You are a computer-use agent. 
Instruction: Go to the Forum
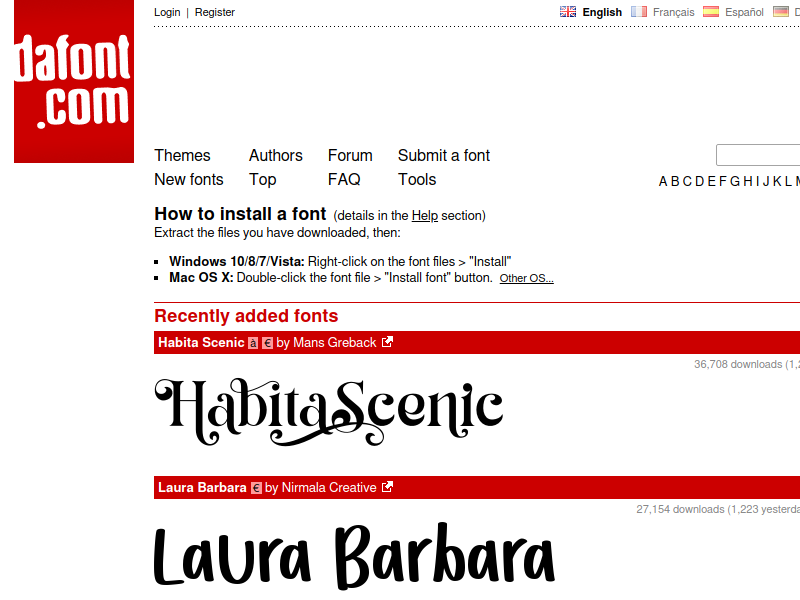[350, 155]
